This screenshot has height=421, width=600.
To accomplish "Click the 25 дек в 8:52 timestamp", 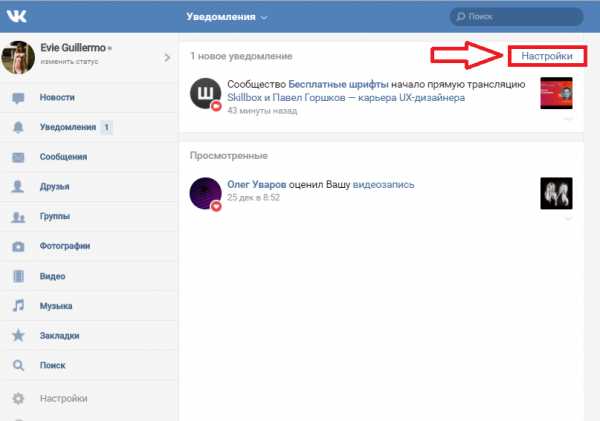I will click(x=253, y=197).
